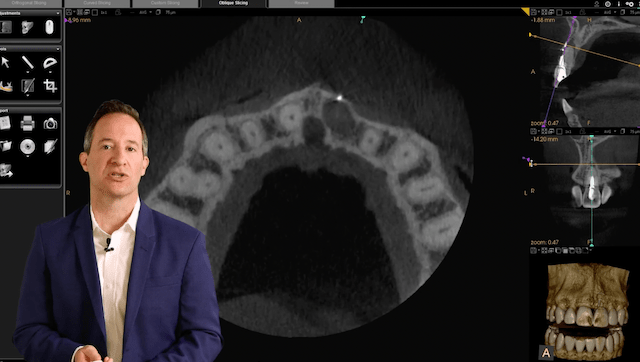Screen dimensions: 640x362
Task: Click the printer icon to print
Action: pos(27,123)
